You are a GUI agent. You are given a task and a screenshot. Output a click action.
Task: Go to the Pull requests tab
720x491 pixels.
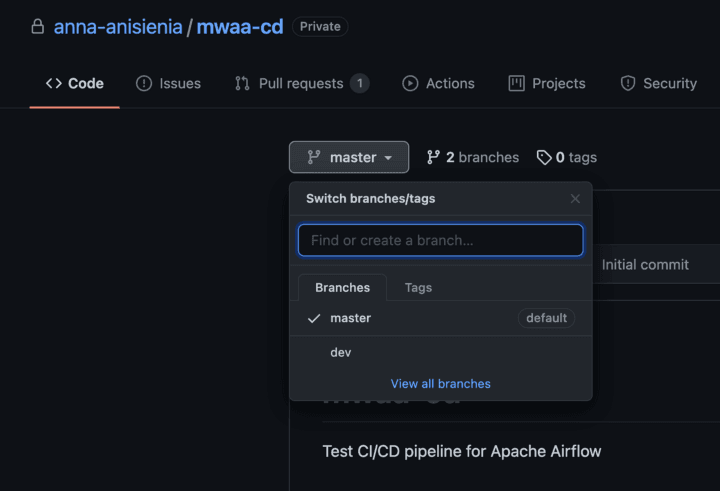[x=301, y=84]
